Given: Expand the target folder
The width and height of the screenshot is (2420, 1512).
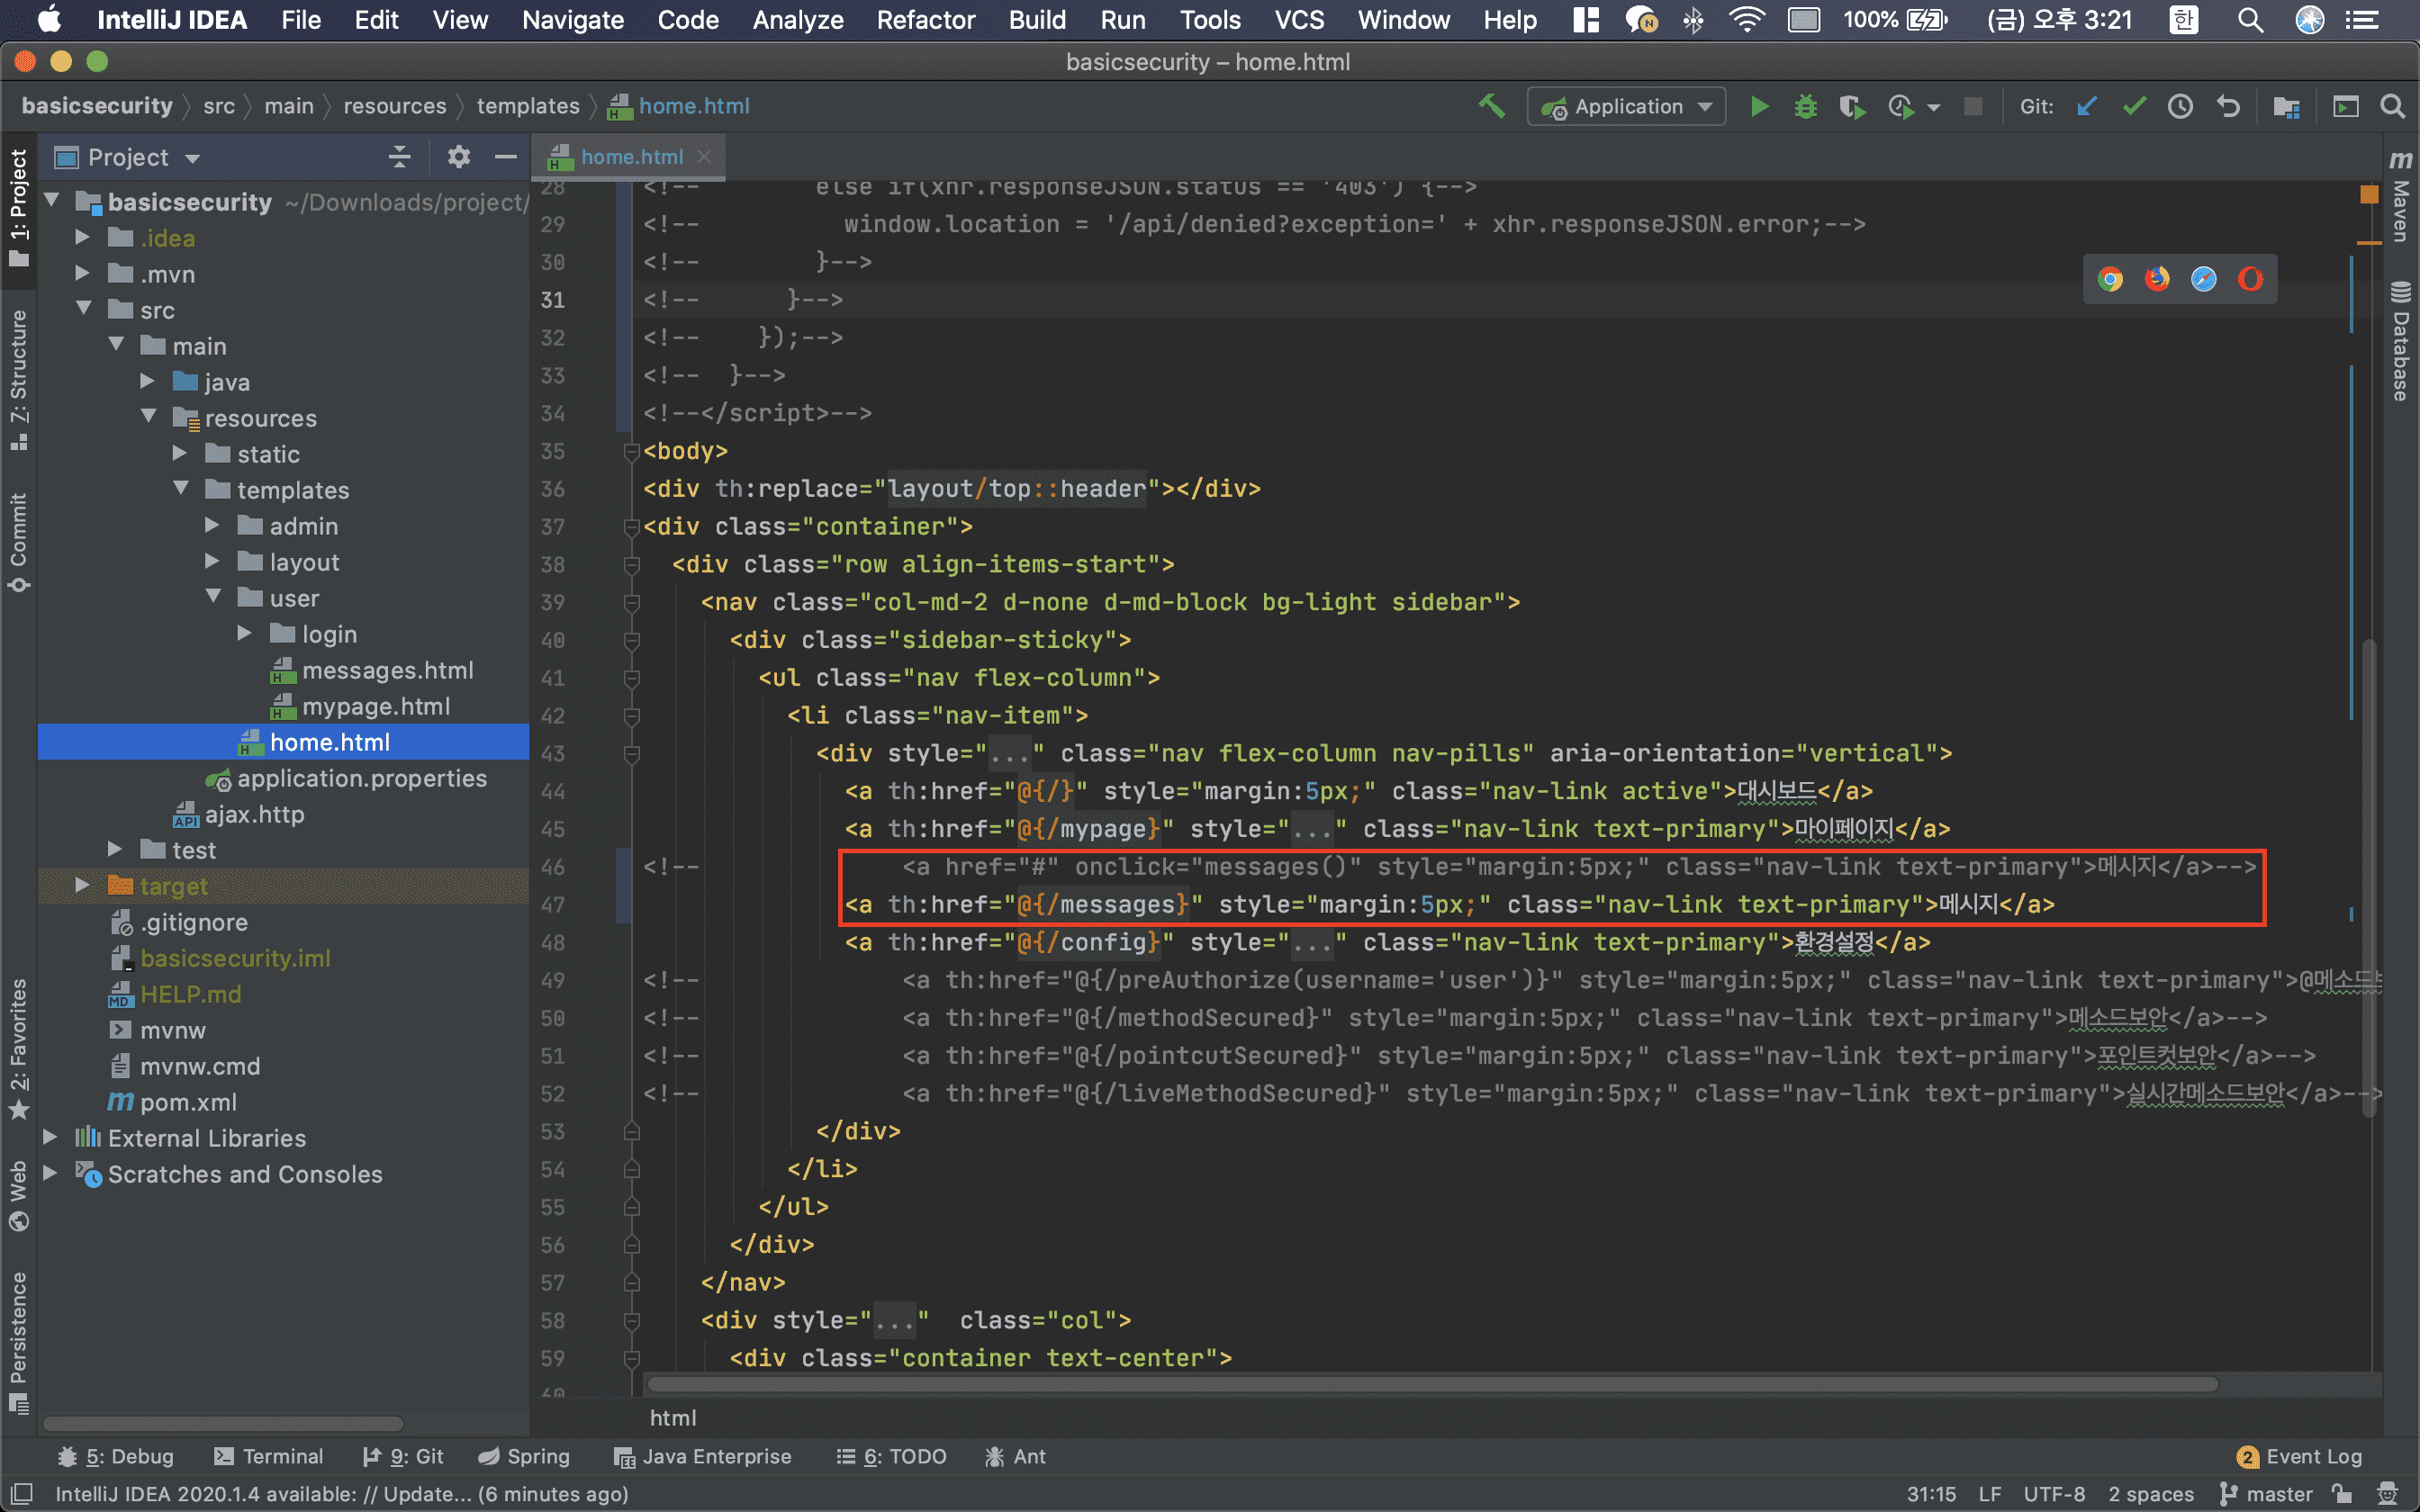Looking at the screenshot, I should [x=83, y=886].
